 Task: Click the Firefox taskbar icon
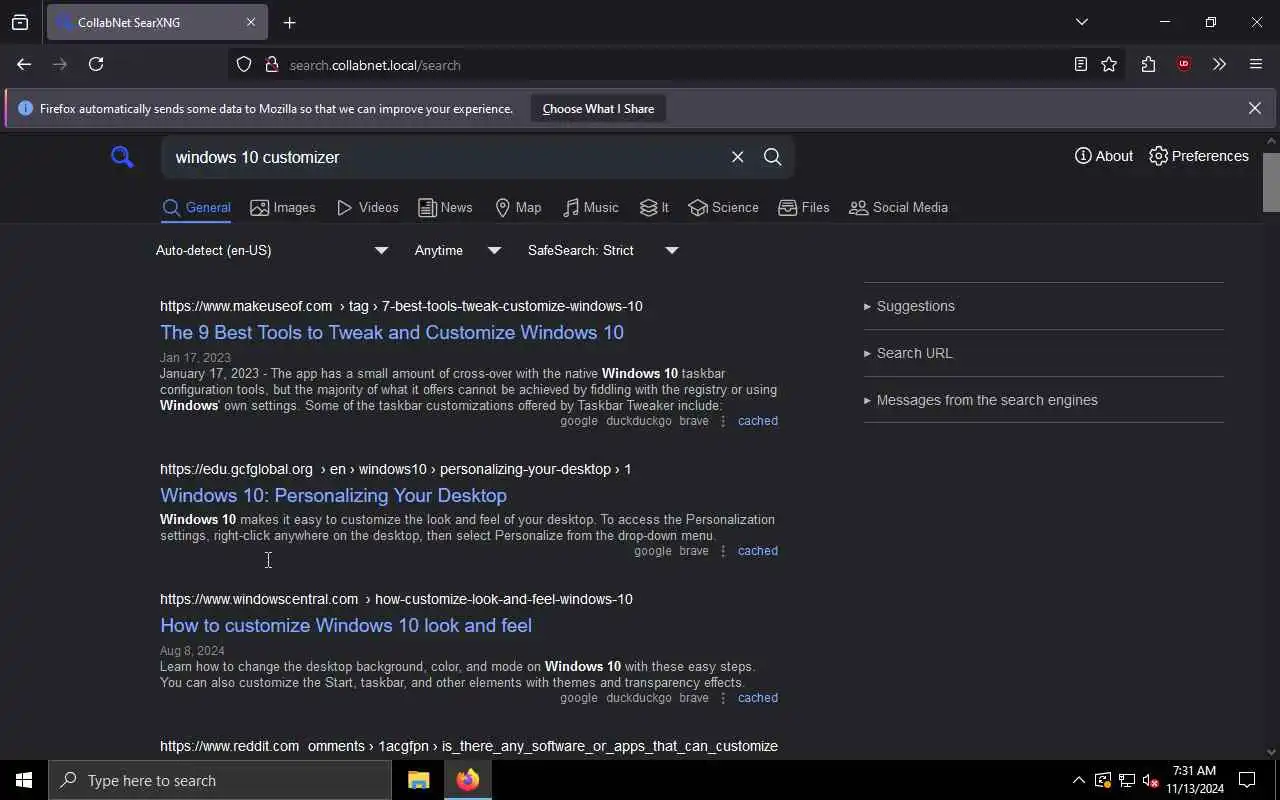(x=468, y=780)
